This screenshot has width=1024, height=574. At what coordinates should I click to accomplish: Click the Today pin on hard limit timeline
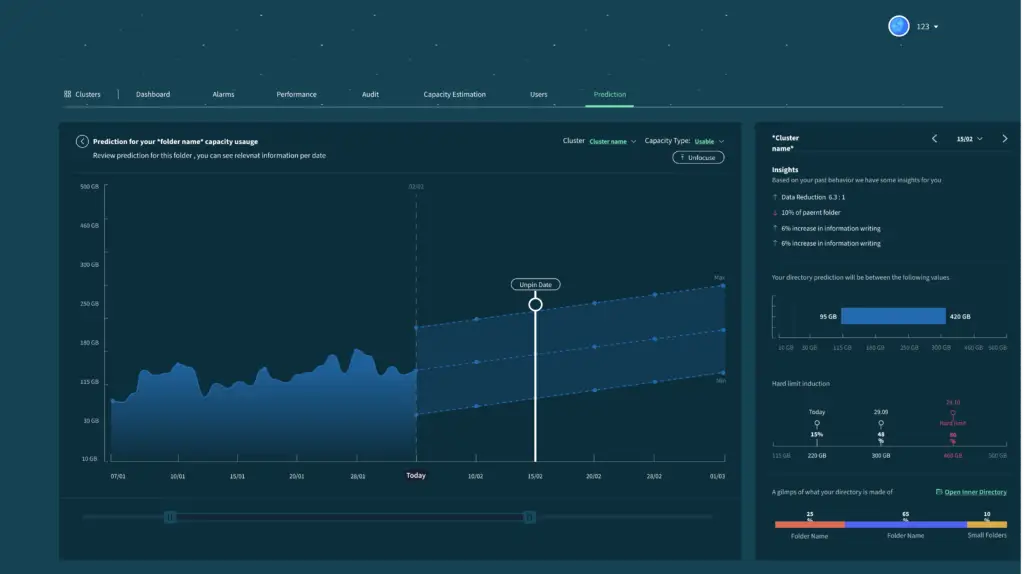tap(817, 423)
